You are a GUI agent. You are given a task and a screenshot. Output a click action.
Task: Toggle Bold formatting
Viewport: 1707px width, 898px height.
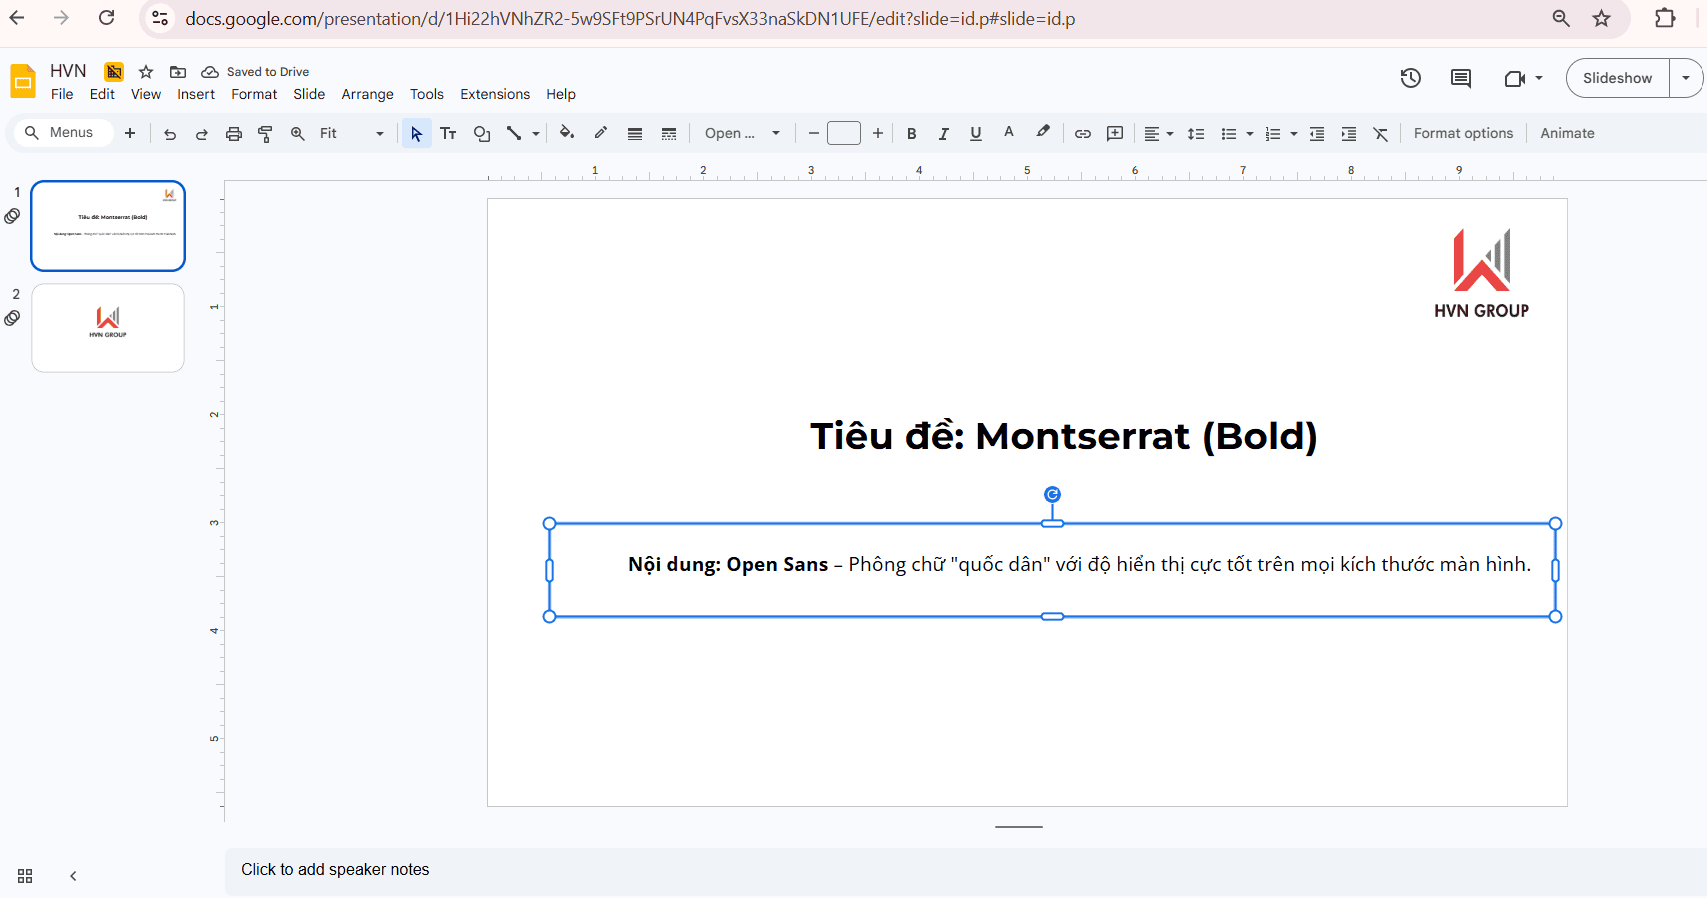coord(912,133)
